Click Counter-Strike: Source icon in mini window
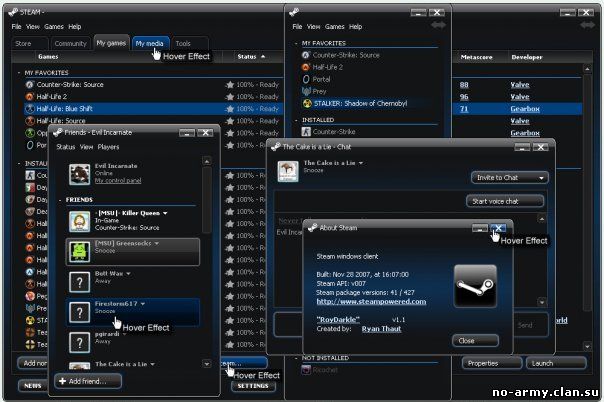The height and width of the screenshot is (402, 604). [x=306, y=55]
